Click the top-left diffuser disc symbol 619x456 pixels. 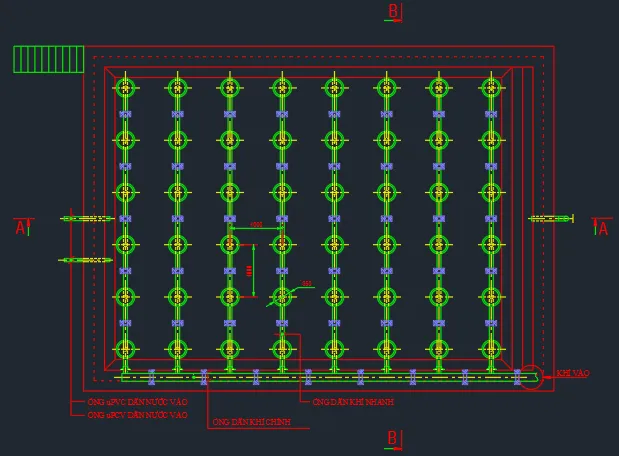[x=124, y=87]
